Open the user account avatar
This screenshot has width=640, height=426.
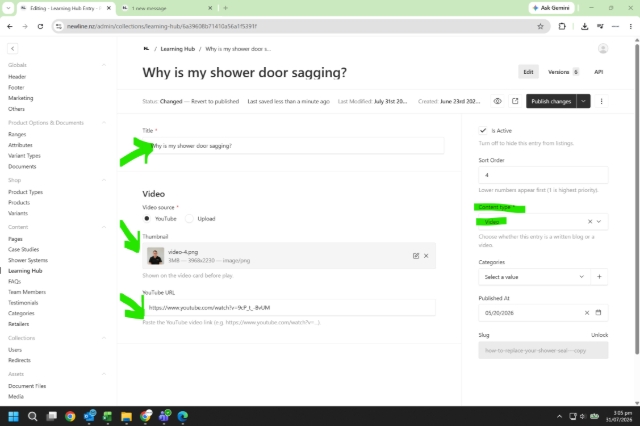(x=602, y=49)
